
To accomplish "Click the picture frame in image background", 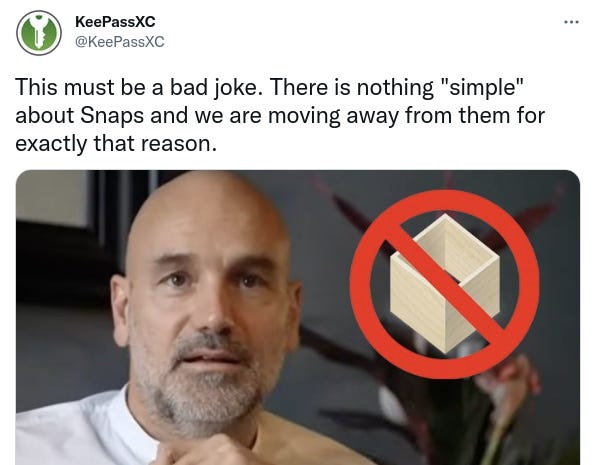I will (x=52, y=199).
